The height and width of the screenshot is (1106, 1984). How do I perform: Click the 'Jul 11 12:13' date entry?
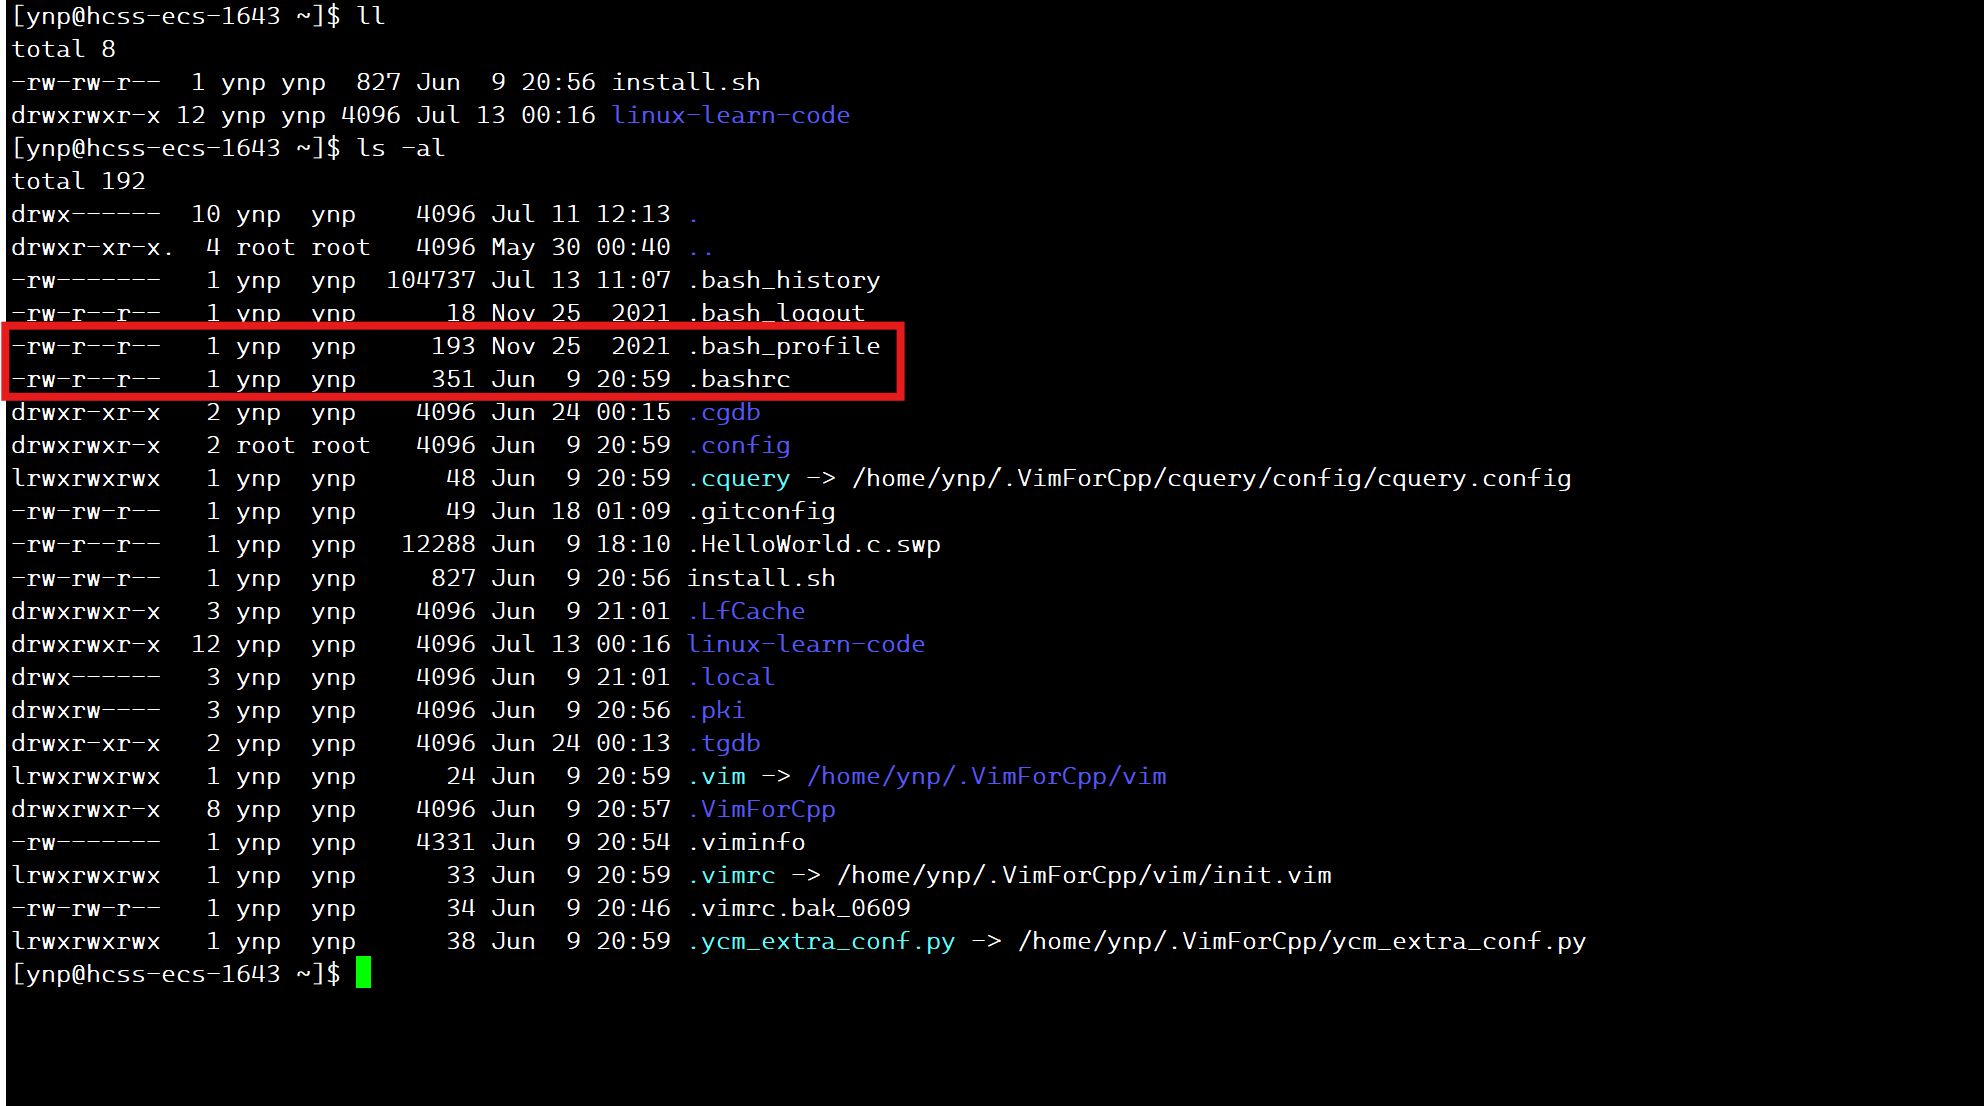581,215
